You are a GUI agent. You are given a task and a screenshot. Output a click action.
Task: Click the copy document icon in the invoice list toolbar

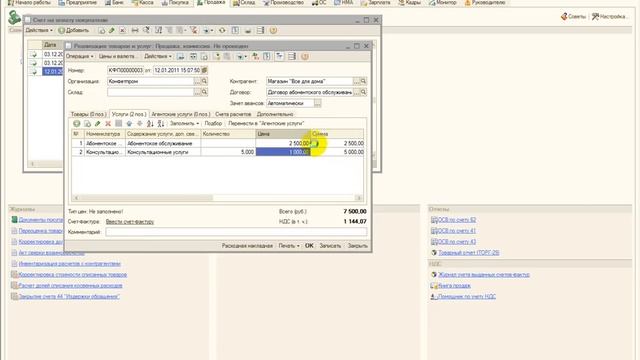pos(101,30)
